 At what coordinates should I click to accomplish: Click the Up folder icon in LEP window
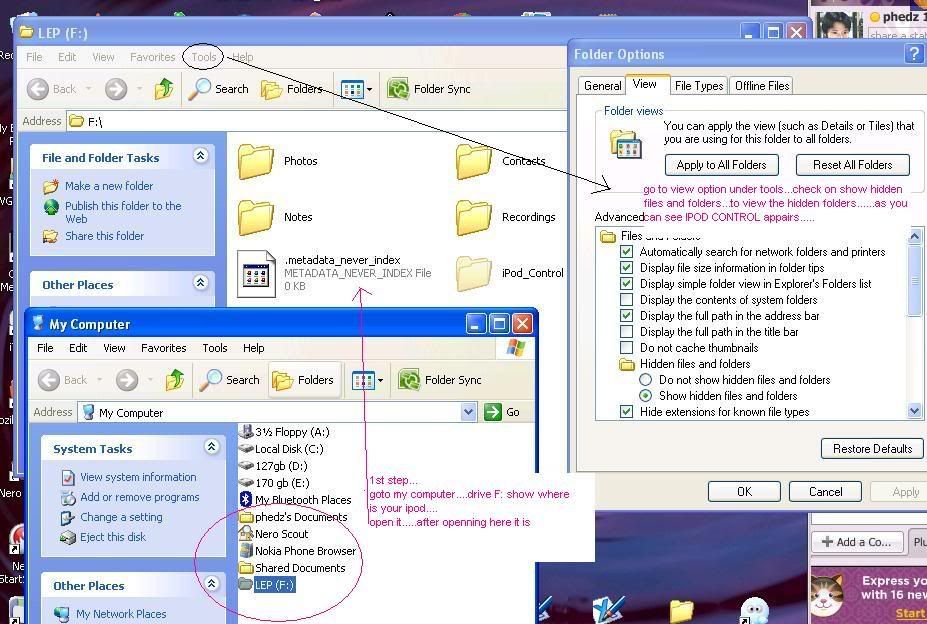(164, 89)
